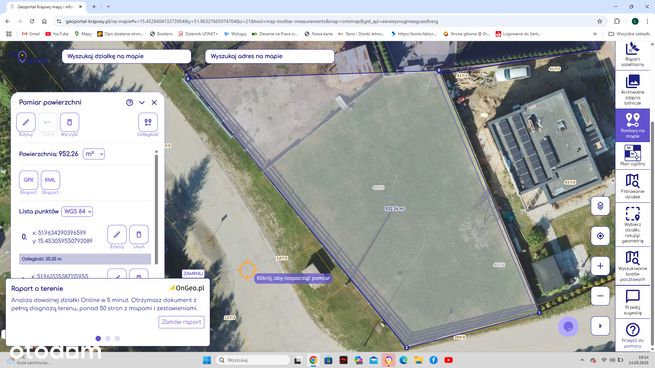Open the Windows Start menu
This screenshot has height=368, width=655.
[x=207, y=360]
